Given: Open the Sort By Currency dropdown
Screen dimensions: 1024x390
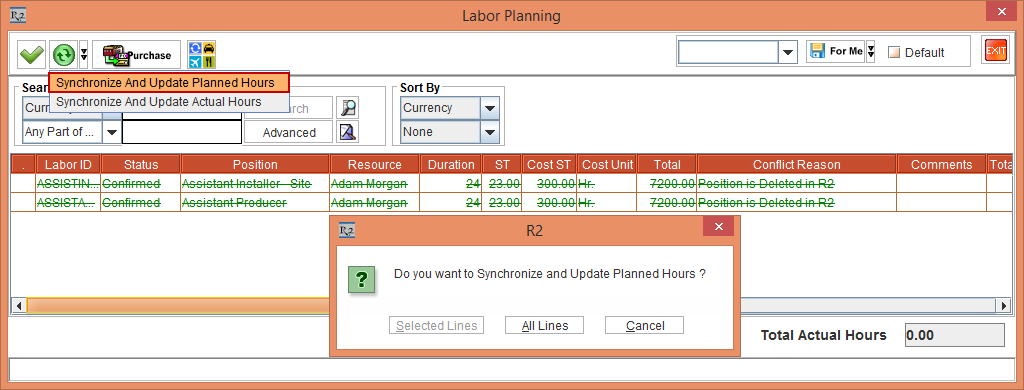Looking at the screenshot, I should pyautogui.click(x=490, y=108).
